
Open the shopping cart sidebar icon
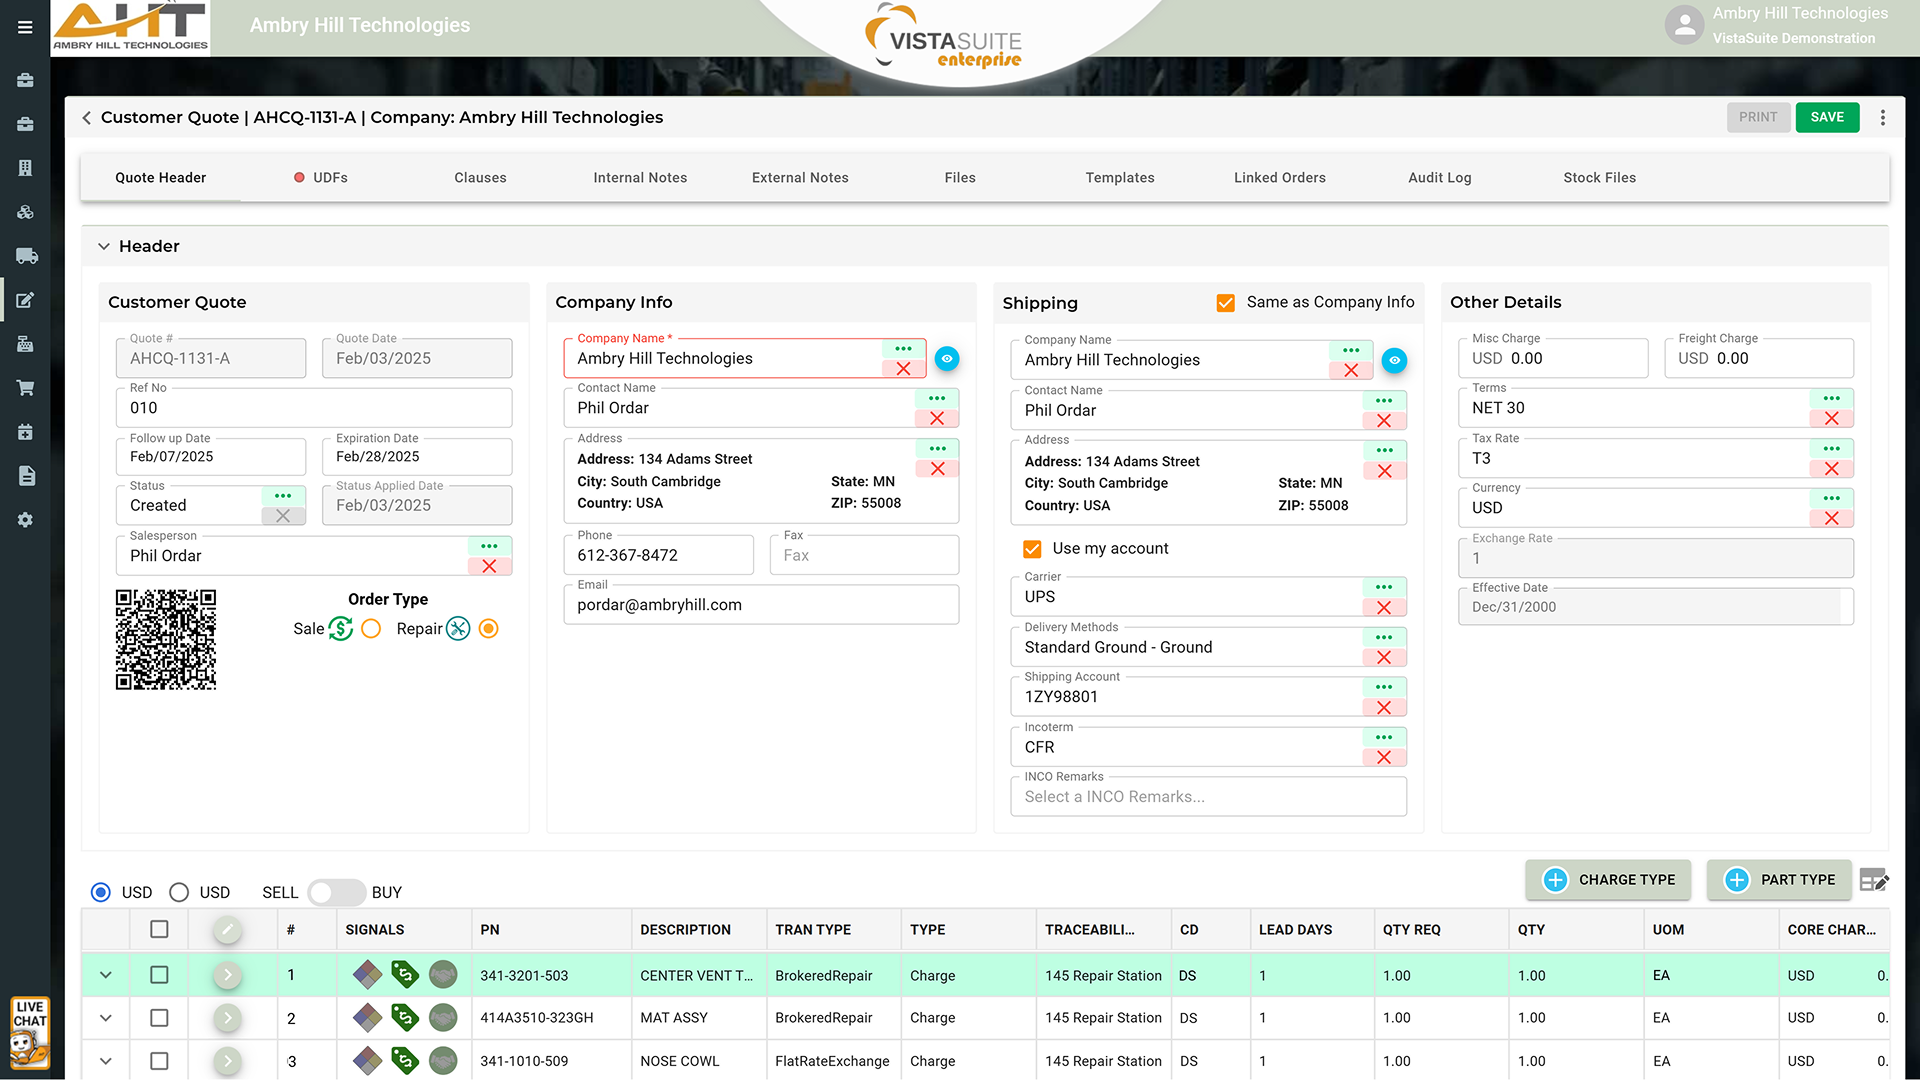pos(26,388)
